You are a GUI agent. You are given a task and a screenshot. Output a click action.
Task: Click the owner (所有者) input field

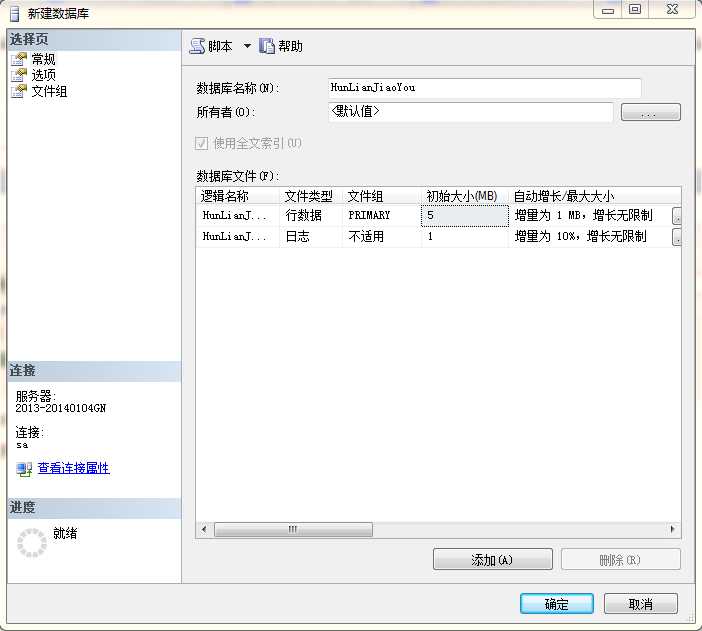(x=471, y=112)
